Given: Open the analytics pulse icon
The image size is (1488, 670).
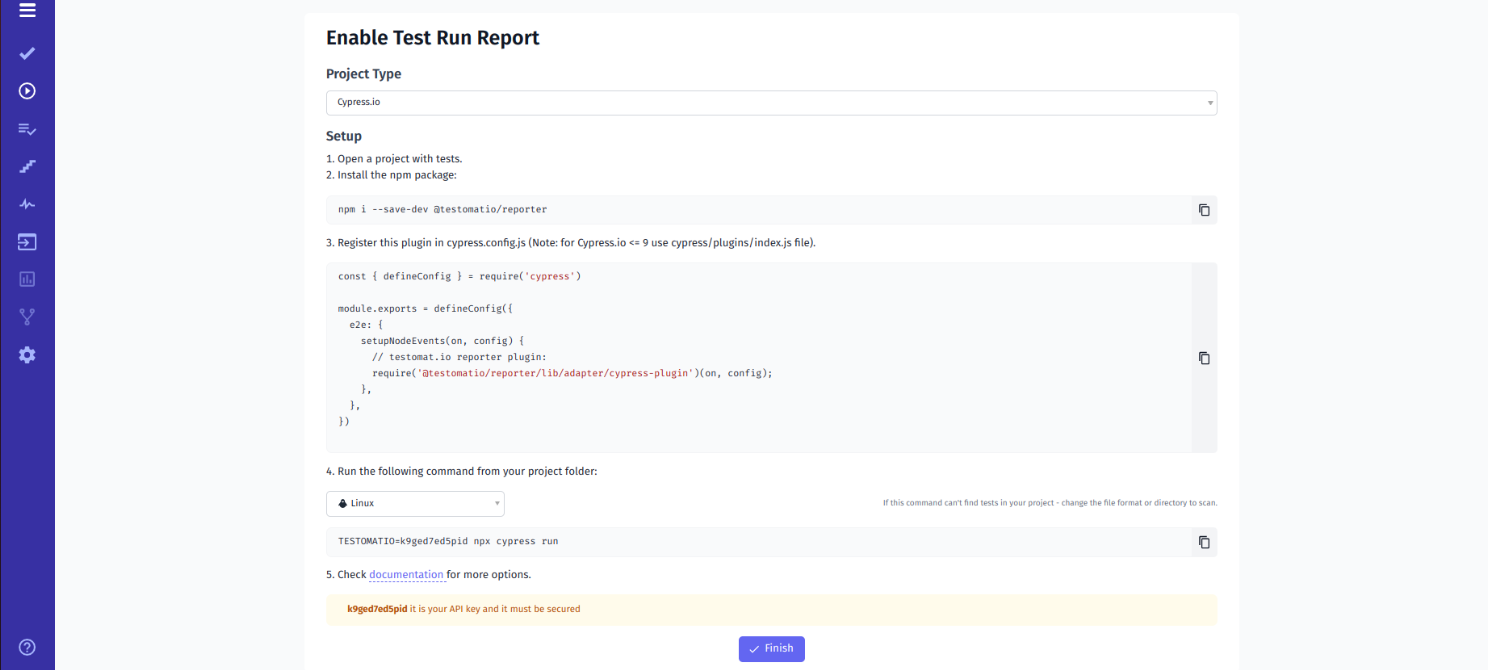Looking at the screenshot, I should [27, 203].
